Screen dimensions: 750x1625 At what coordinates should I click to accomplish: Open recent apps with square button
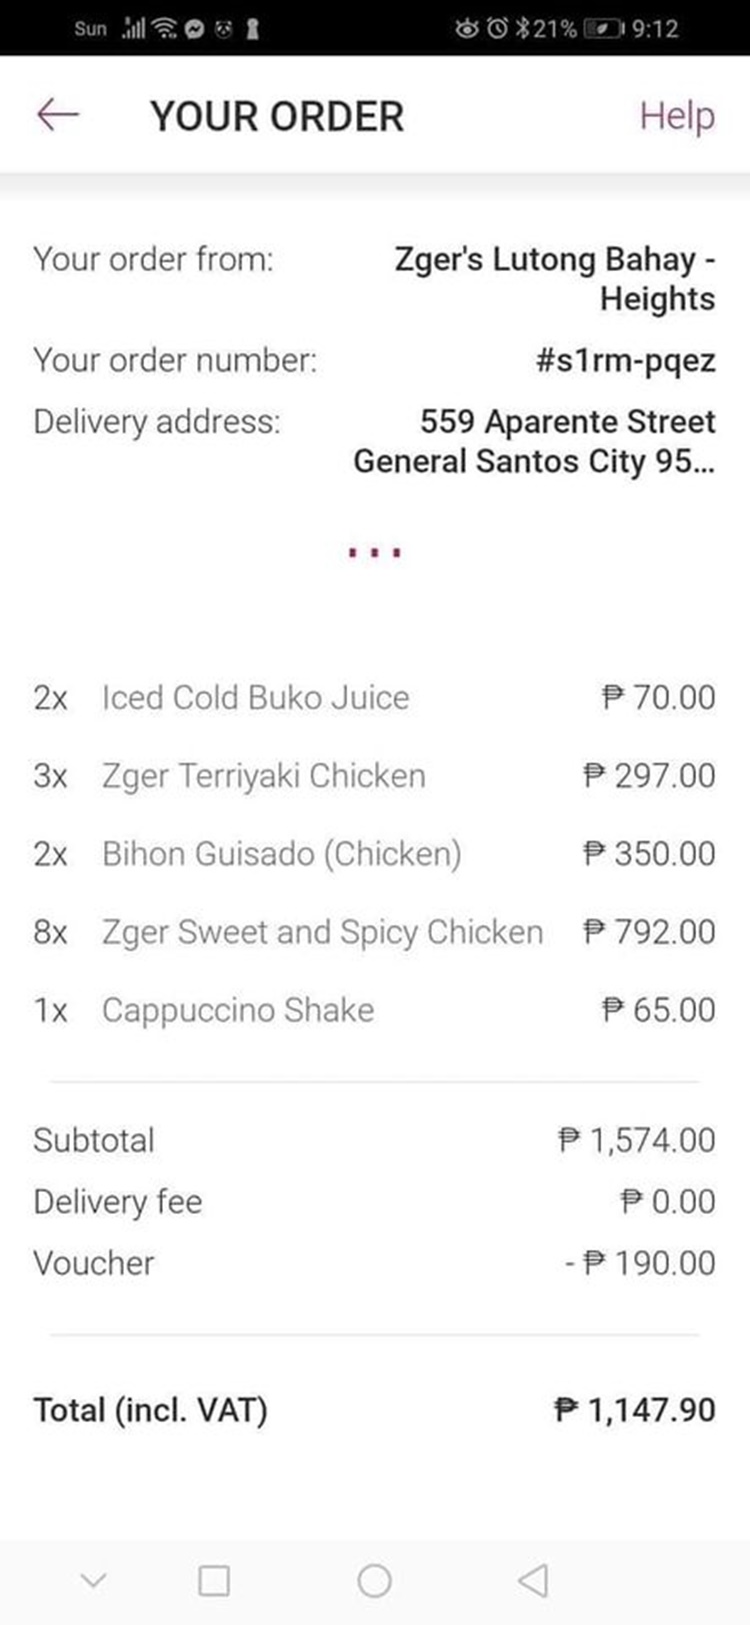tap(214, 1580)
